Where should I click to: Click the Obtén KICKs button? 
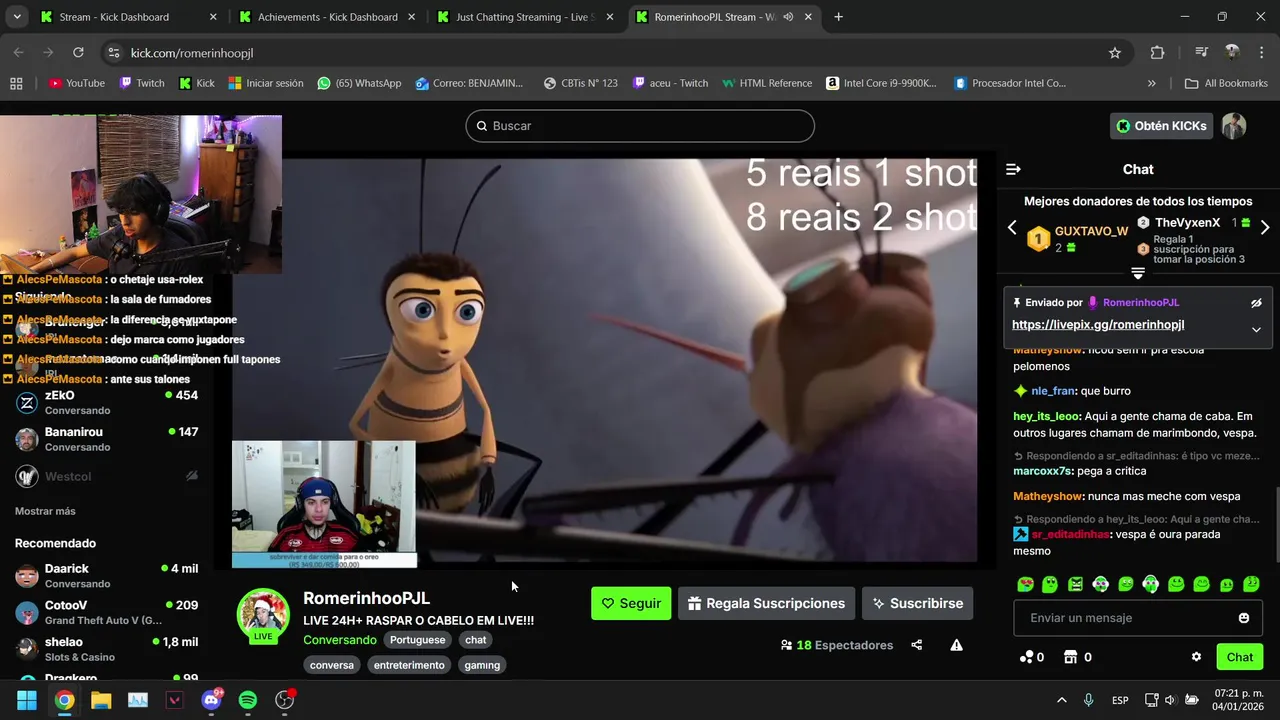pyautogui.click(x=1162, y=126)
